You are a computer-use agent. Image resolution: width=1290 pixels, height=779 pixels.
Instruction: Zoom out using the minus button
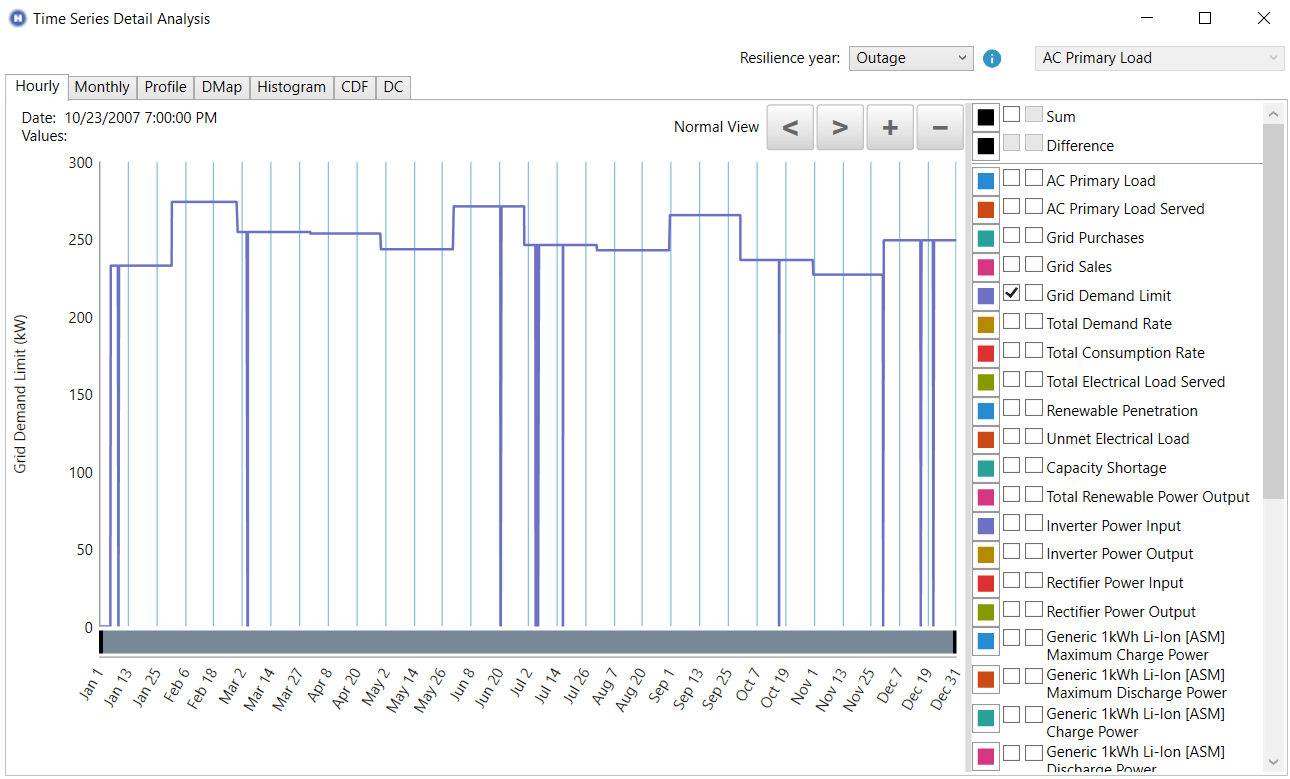[x=939, y=127]
